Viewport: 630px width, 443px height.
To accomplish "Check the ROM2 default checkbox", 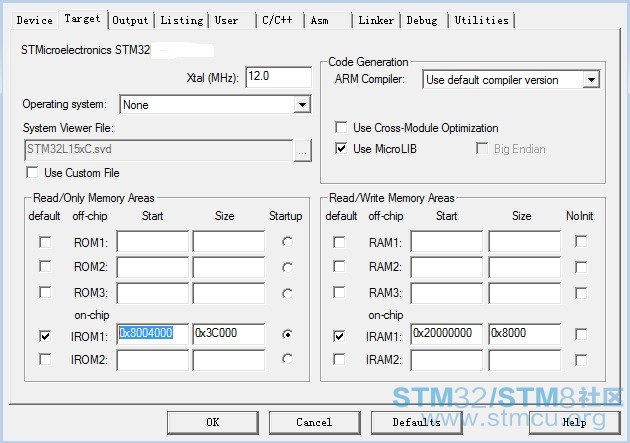I will [45, 266].
